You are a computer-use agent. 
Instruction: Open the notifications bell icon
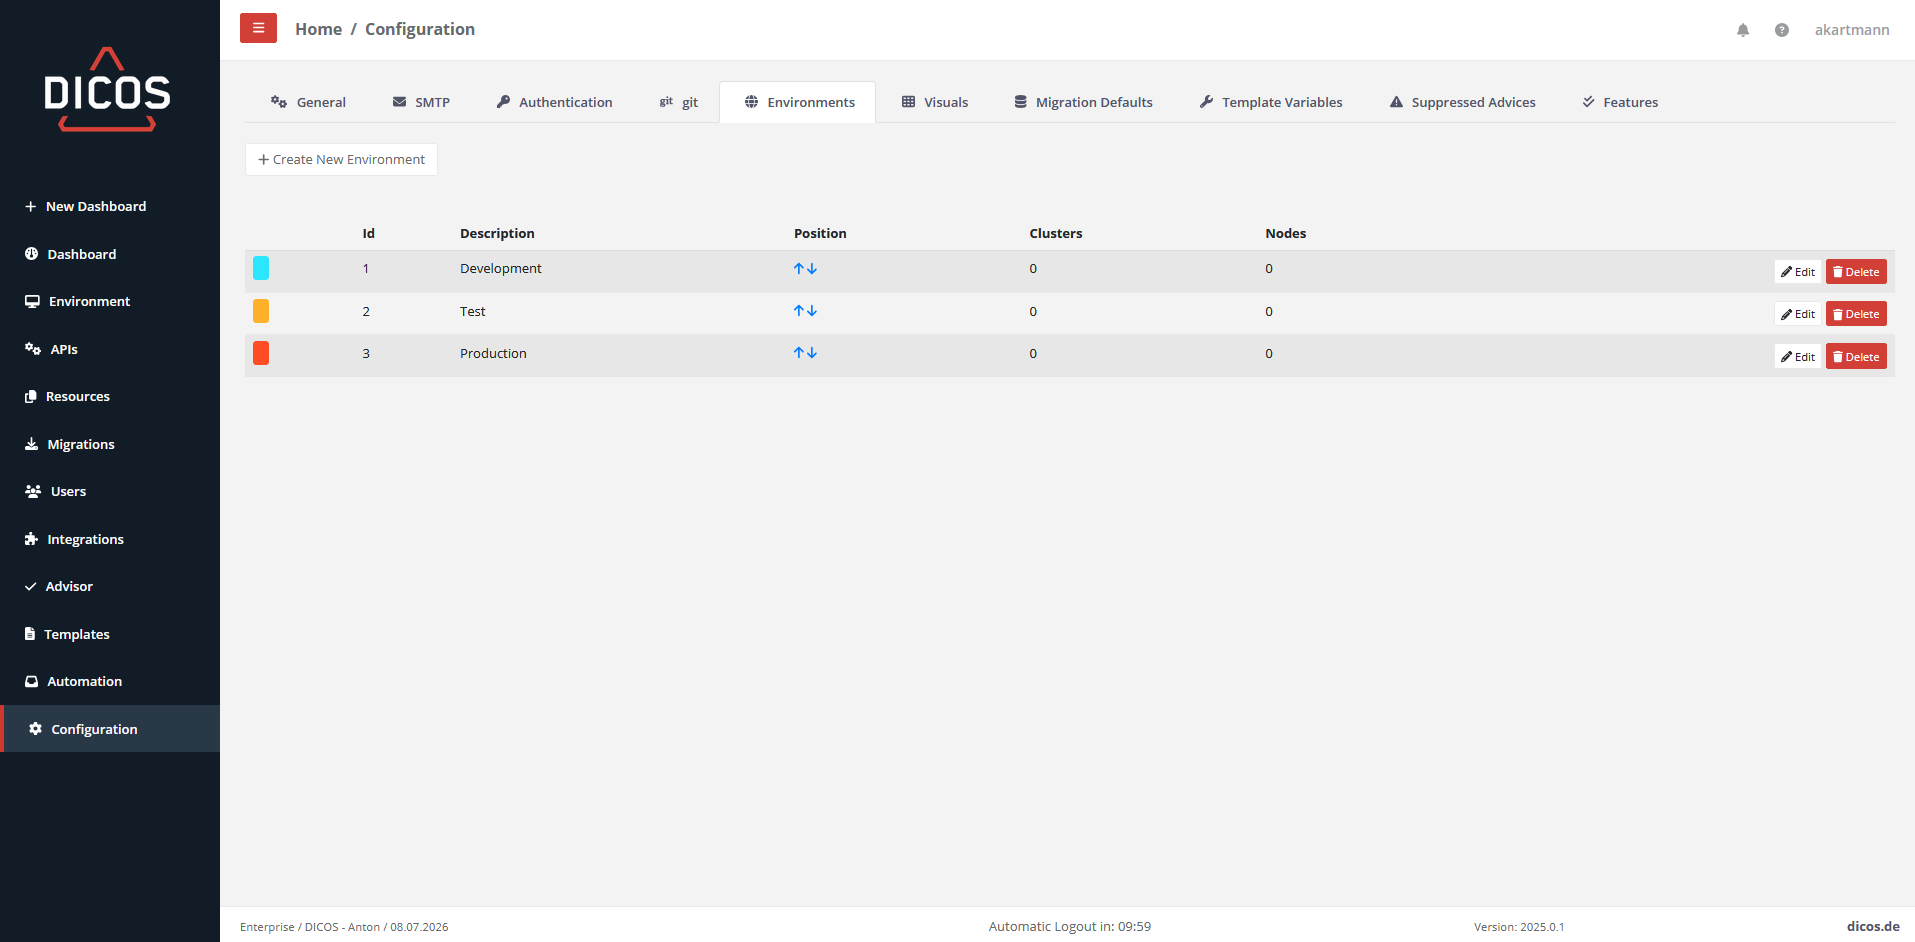1743,30
